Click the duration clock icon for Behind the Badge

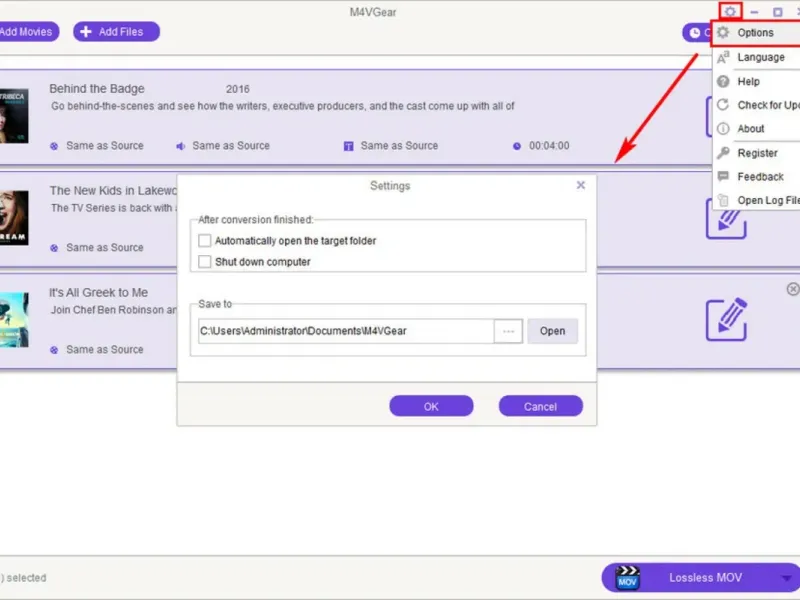tap(517, 146)
